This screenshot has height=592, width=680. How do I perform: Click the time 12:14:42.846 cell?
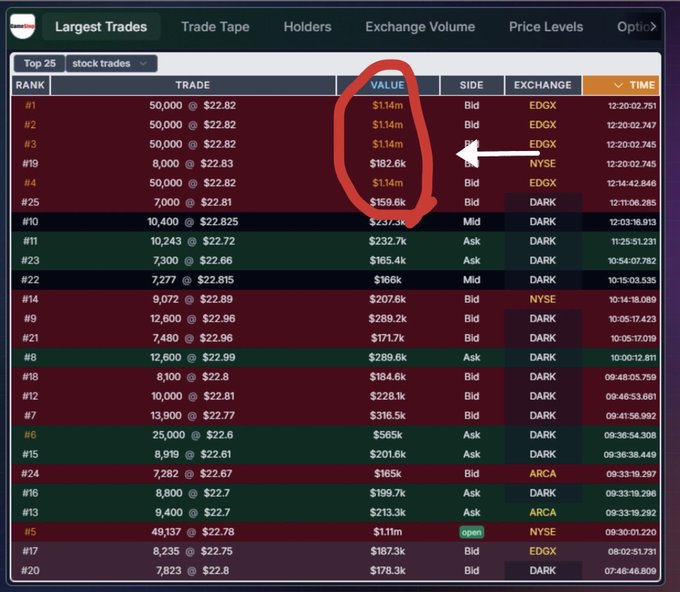[x=632, y=183]
